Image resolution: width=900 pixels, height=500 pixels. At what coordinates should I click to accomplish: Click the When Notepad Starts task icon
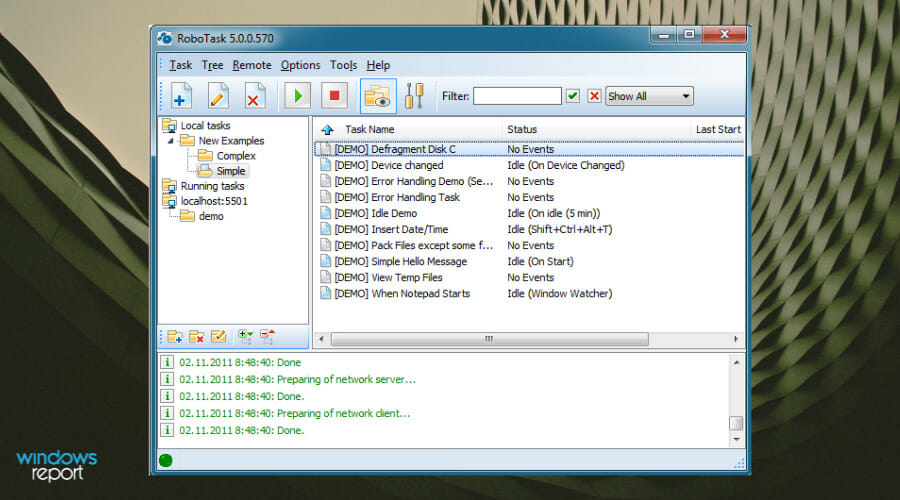point(325,293)
